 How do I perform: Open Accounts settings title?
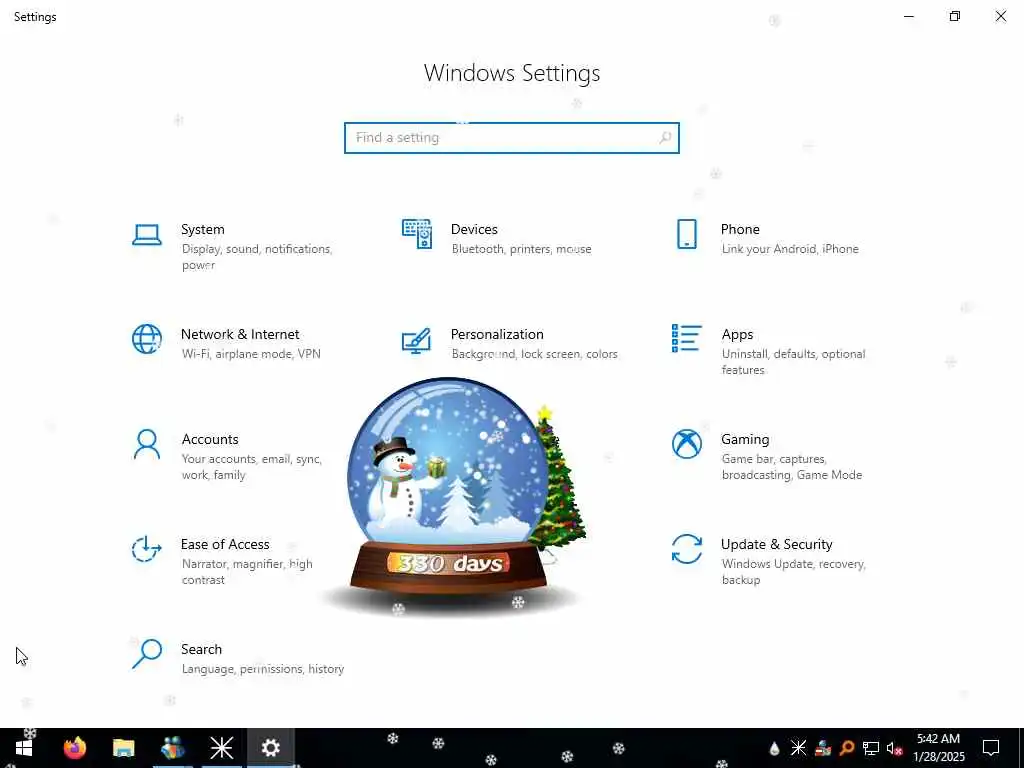[x=210, y=440]
